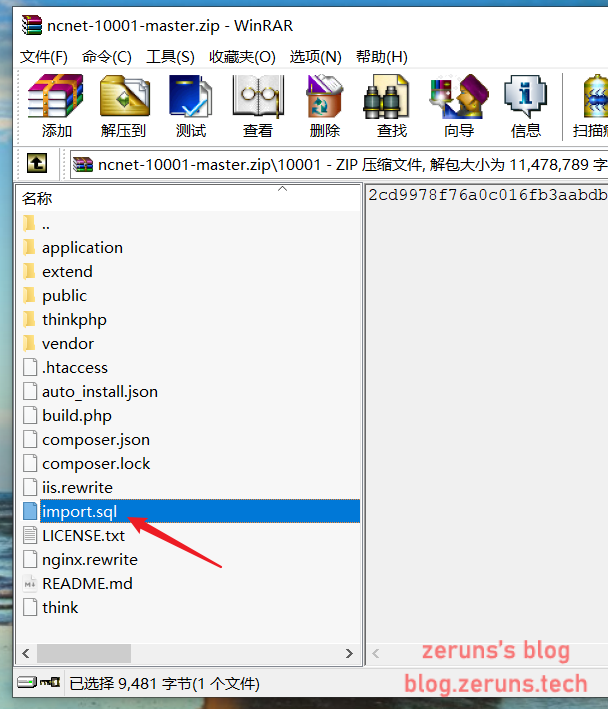Select the public folder icon
The height and width of the screenshot is (709, 608).
tap(29, 295)
